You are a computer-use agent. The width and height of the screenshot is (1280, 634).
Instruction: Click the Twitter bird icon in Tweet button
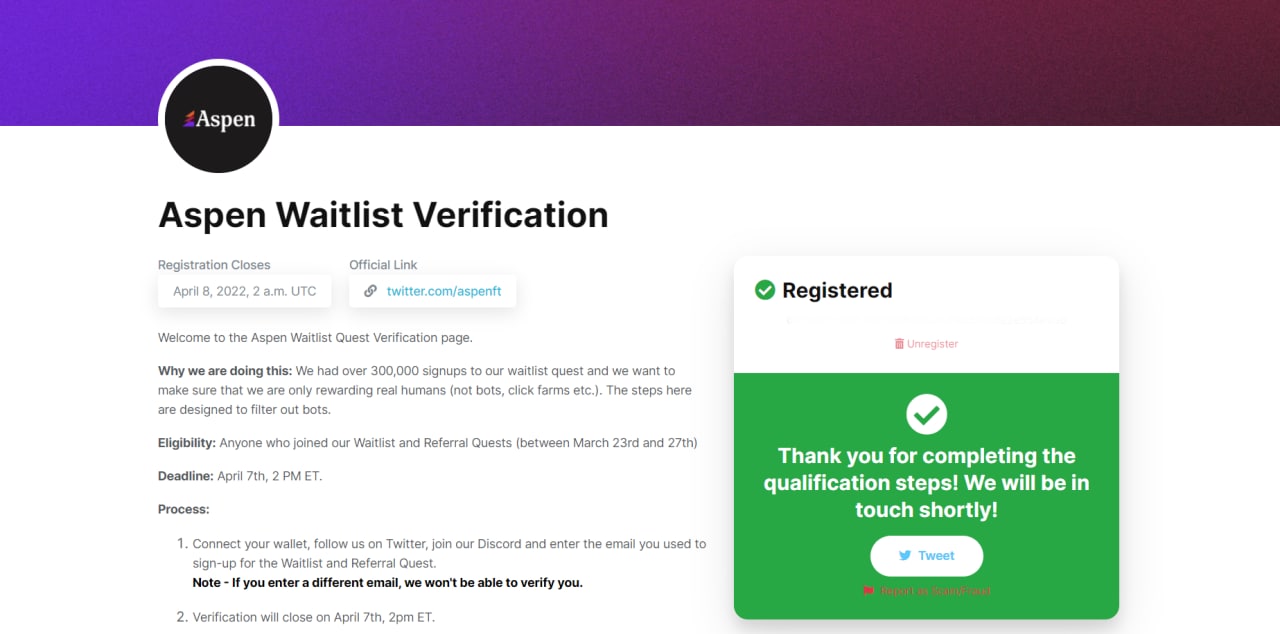pos(905,556)
